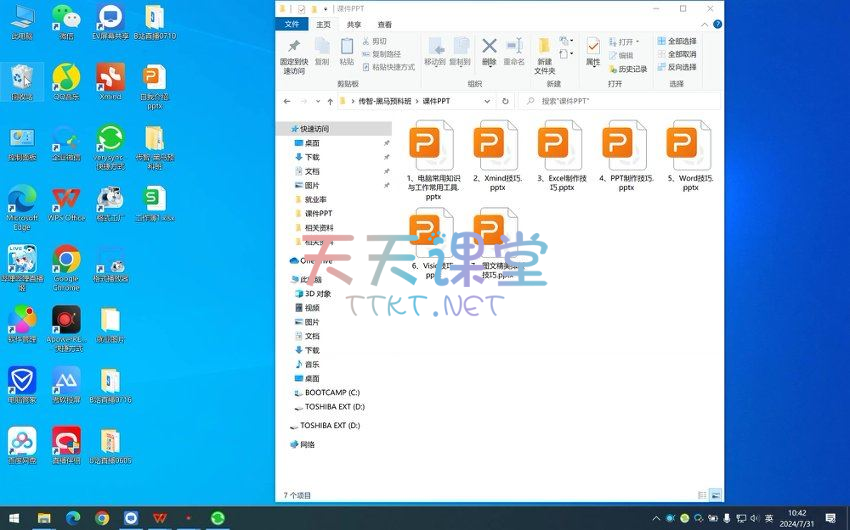The image size is (850, 530).
Task: Click the refresh button beside address bar
Action: (x=506, y=101)
